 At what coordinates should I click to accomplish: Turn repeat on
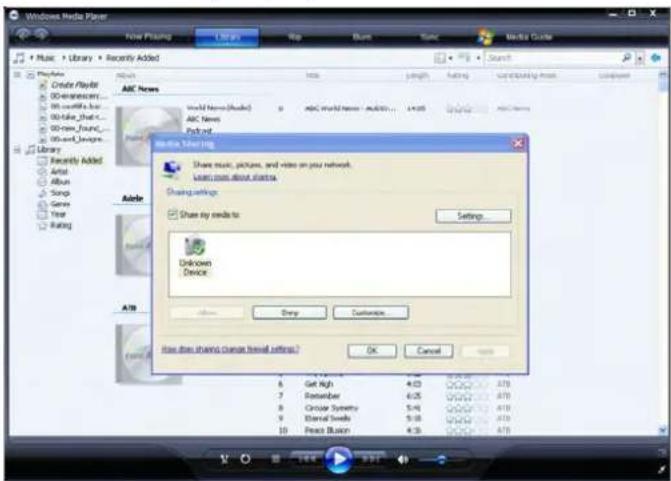coord(245,459)
